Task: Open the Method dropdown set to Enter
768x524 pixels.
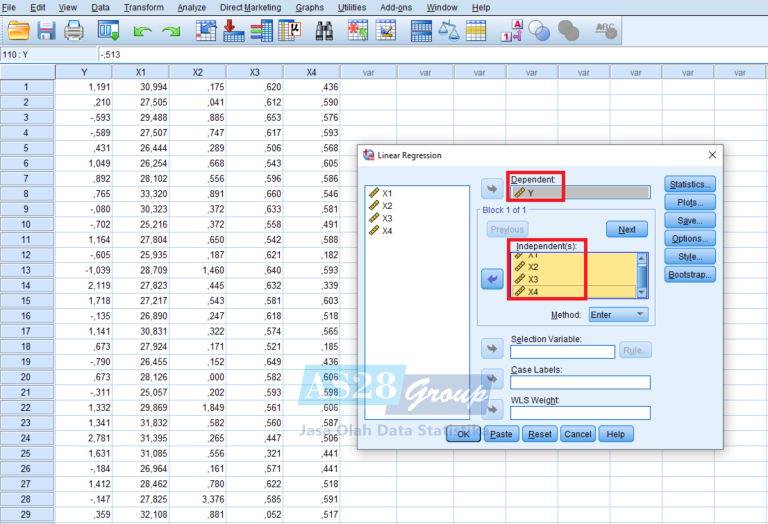Action: pos(617,314)
